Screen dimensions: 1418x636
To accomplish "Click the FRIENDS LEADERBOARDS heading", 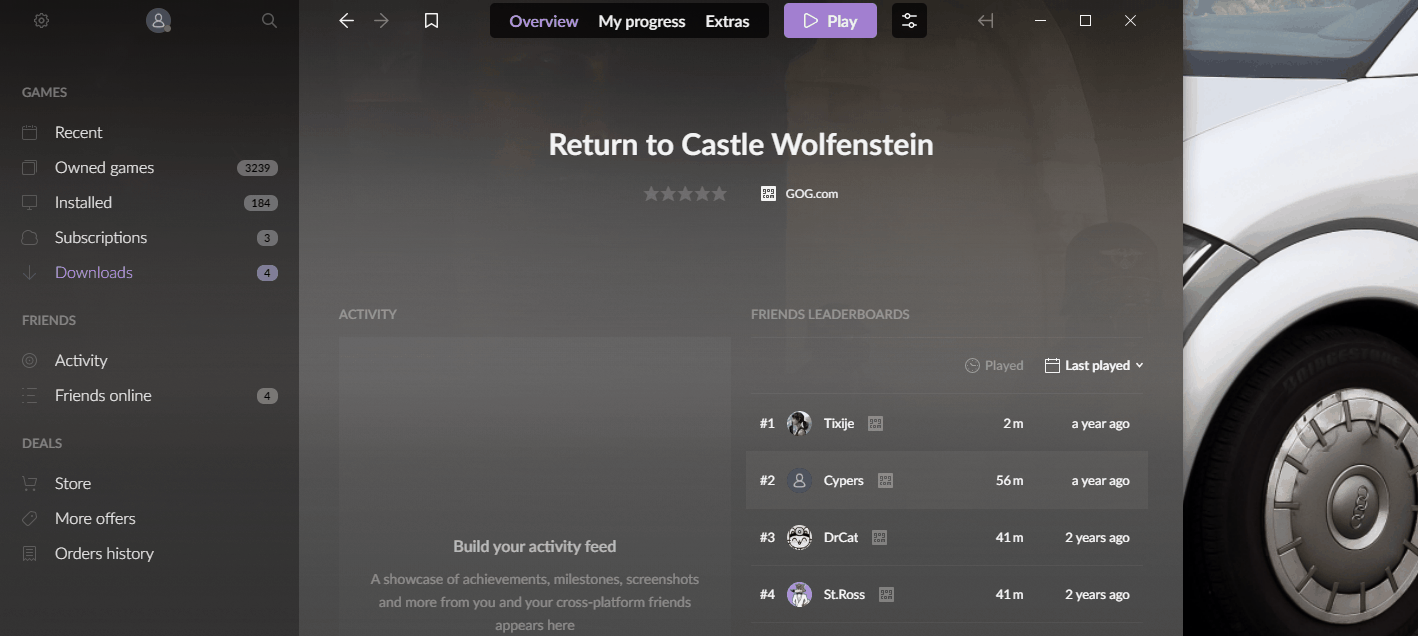I will (830, 314).
